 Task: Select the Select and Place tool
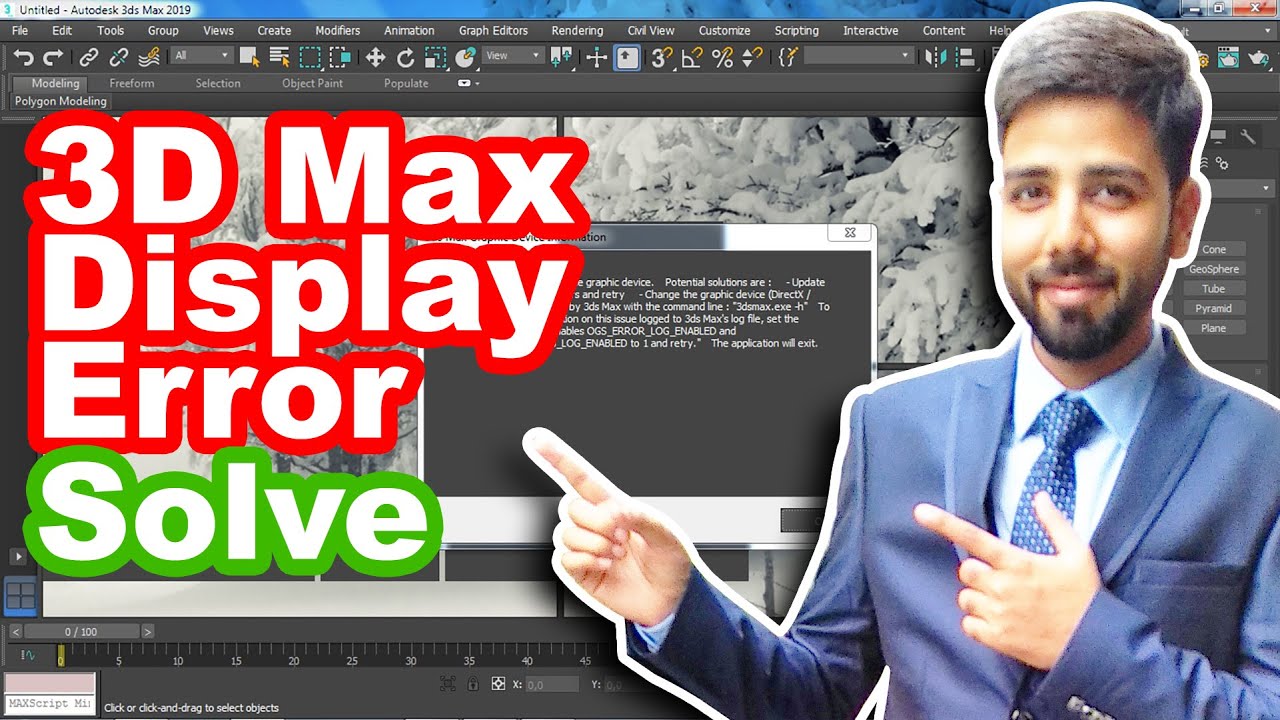pyautogui.click(x=465, y=57)
